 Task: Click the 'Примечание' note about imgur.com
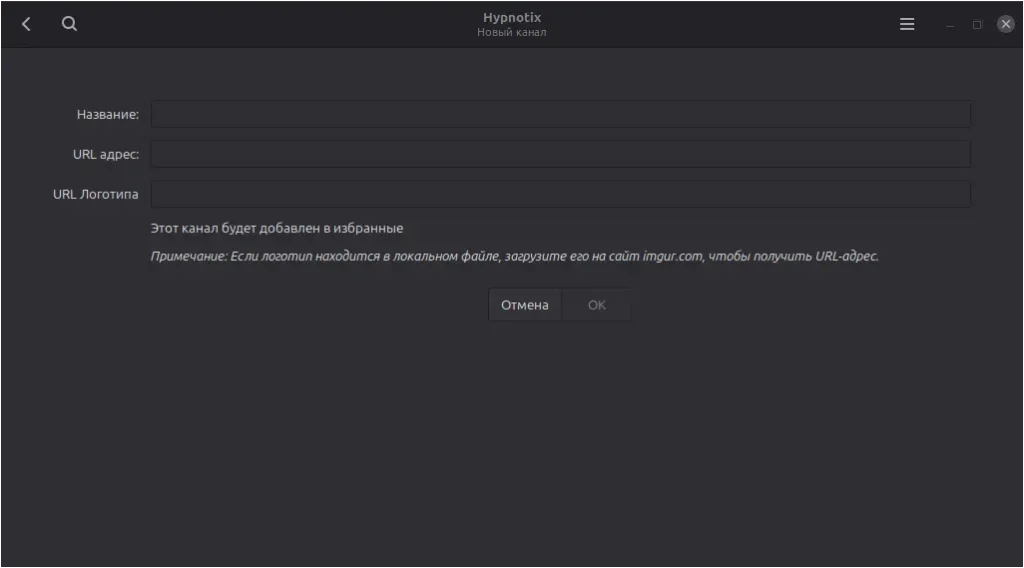click(515, 256)
